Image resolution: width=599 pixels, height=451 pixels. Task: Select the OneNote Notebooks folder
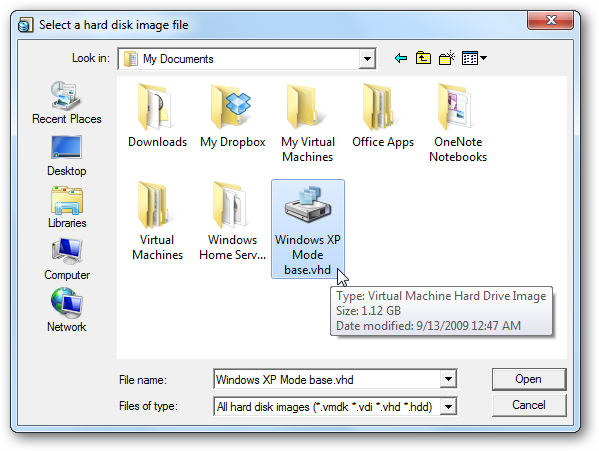[458, 123]
